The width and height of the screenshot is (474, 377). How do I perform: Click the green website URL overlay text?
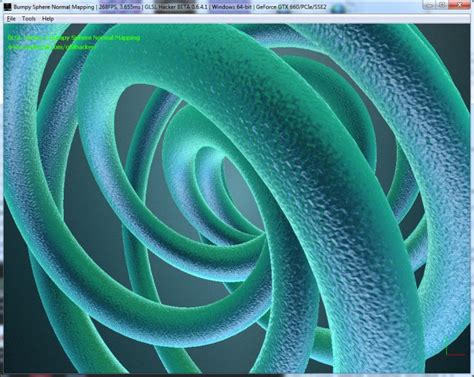click(x=52, y=47)
